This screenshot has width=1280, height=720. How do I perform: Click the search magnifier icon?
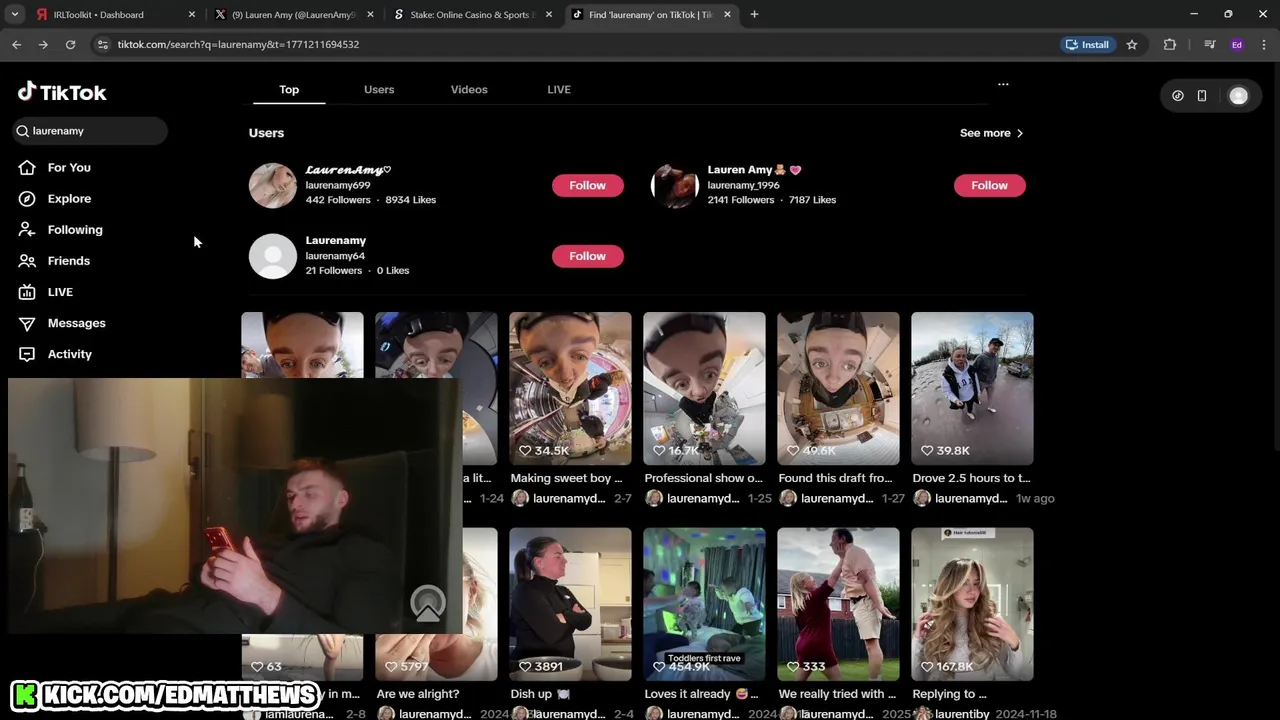point(22,131)
